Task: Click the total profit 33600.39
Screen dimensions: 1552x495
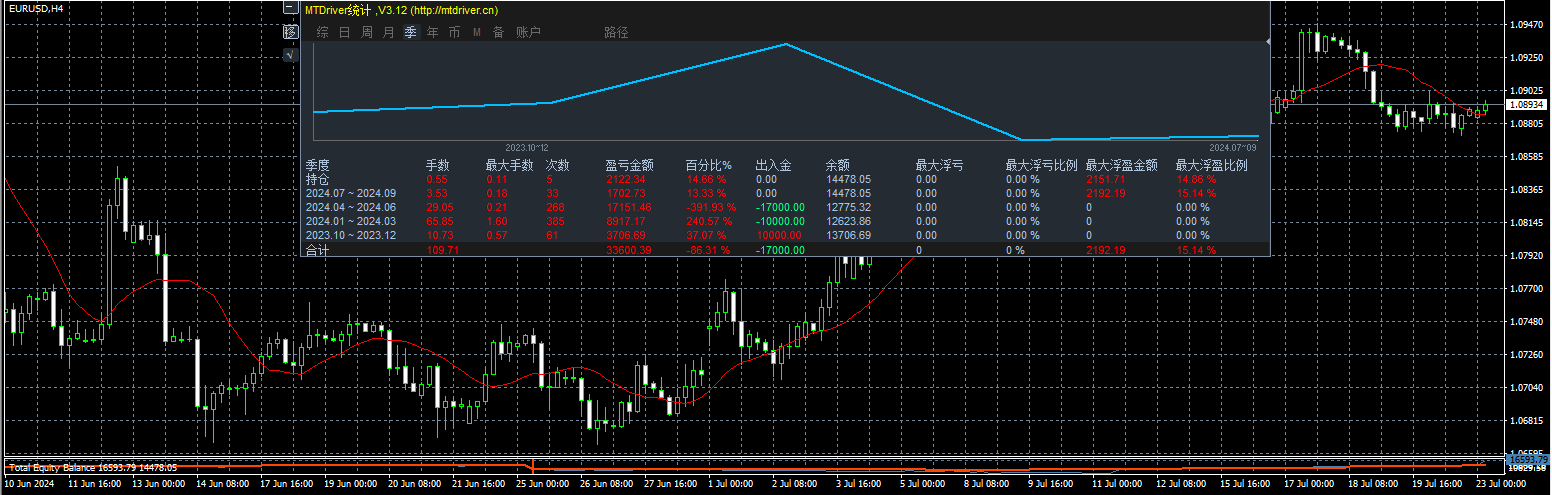Action: click(x=628, y=250)
